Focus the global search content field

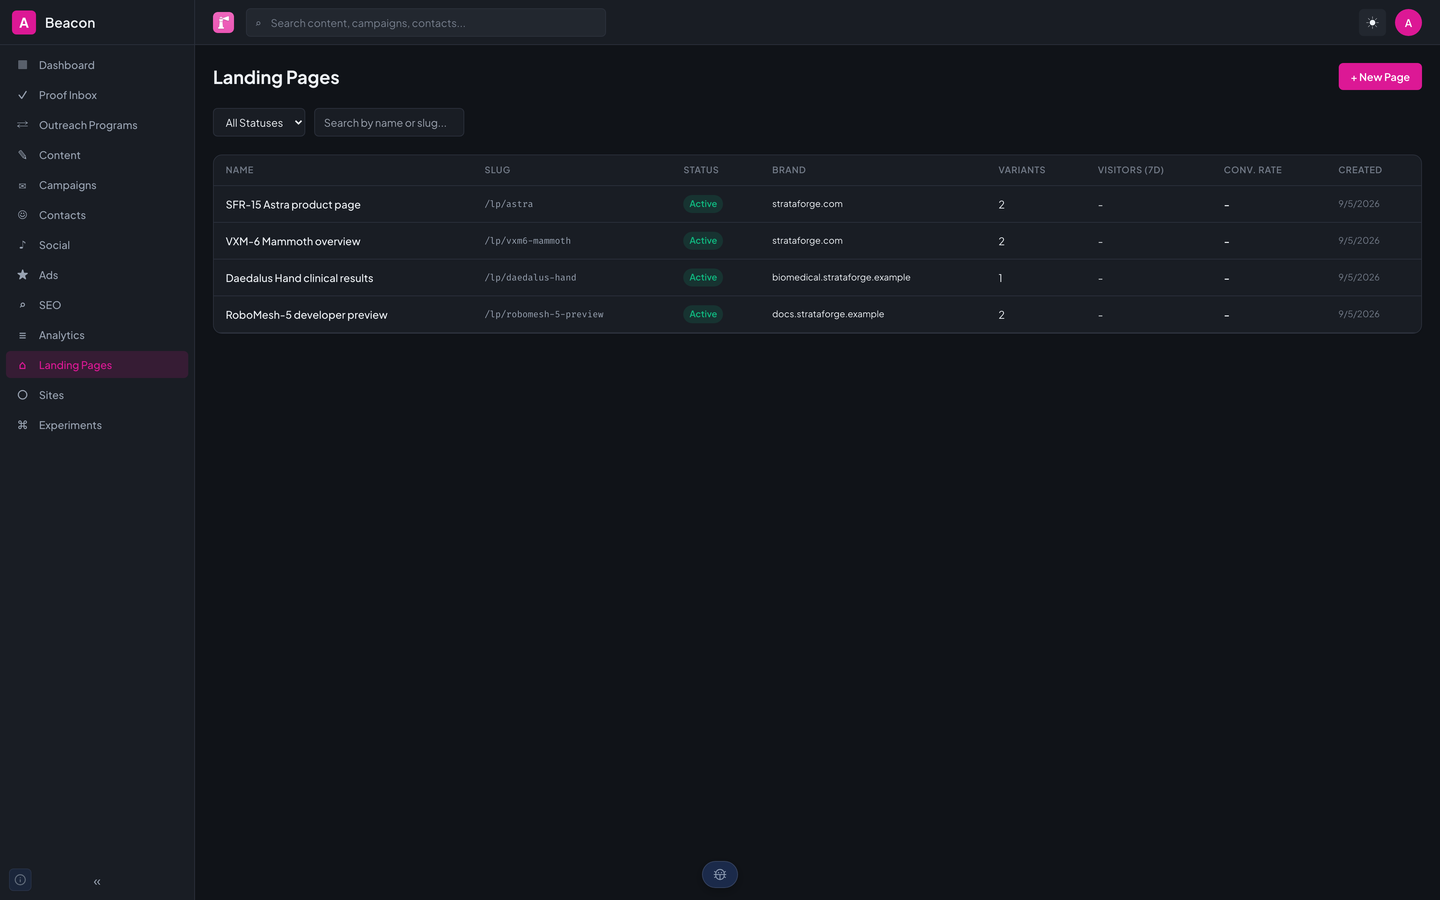click(x=426, y=22)
